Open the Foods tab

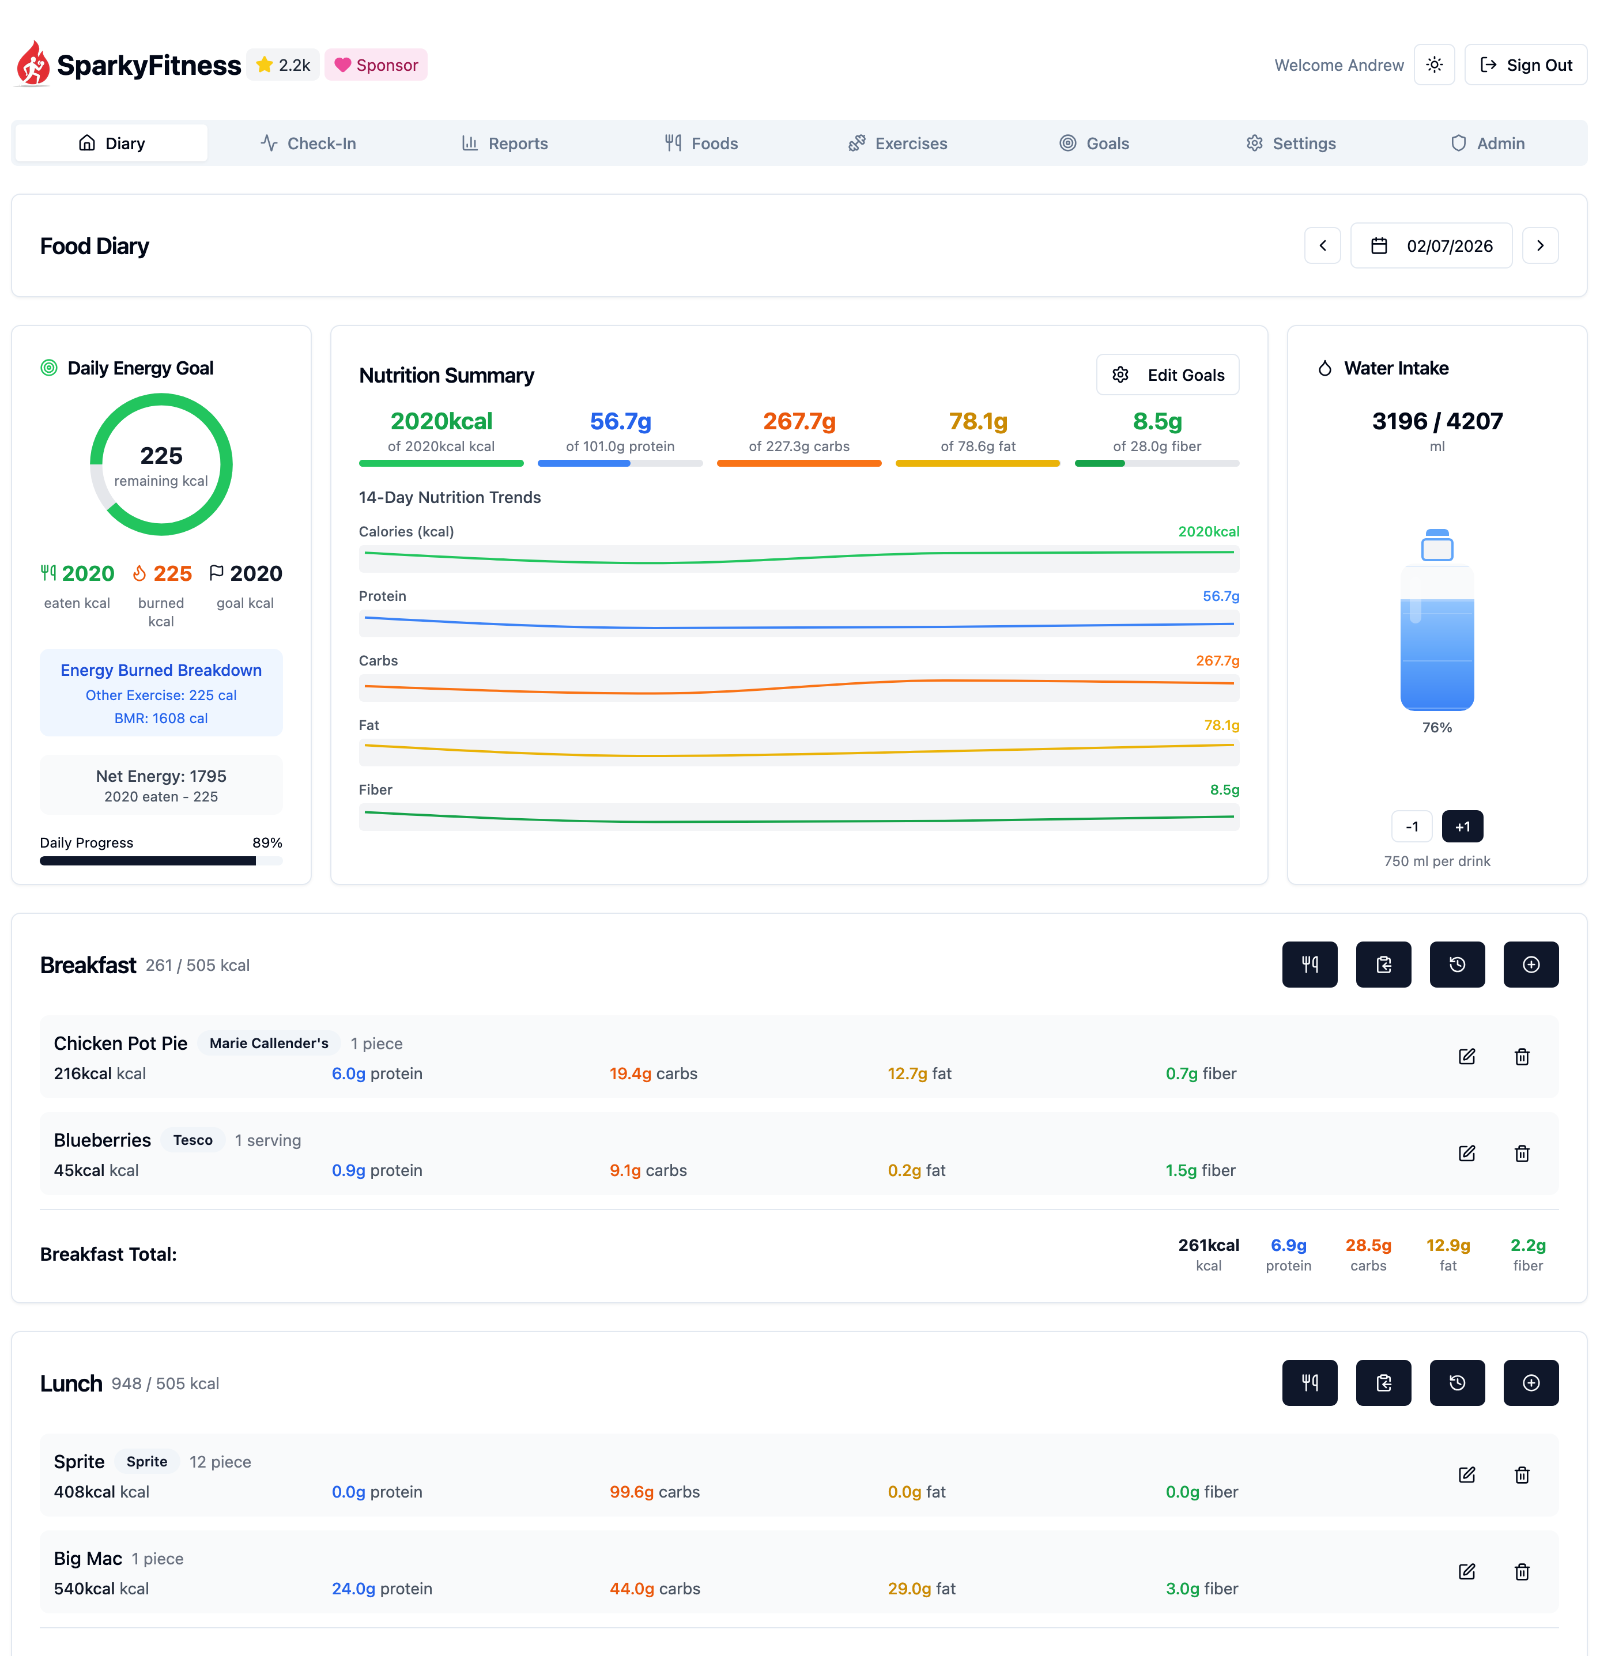coord(701,143)
